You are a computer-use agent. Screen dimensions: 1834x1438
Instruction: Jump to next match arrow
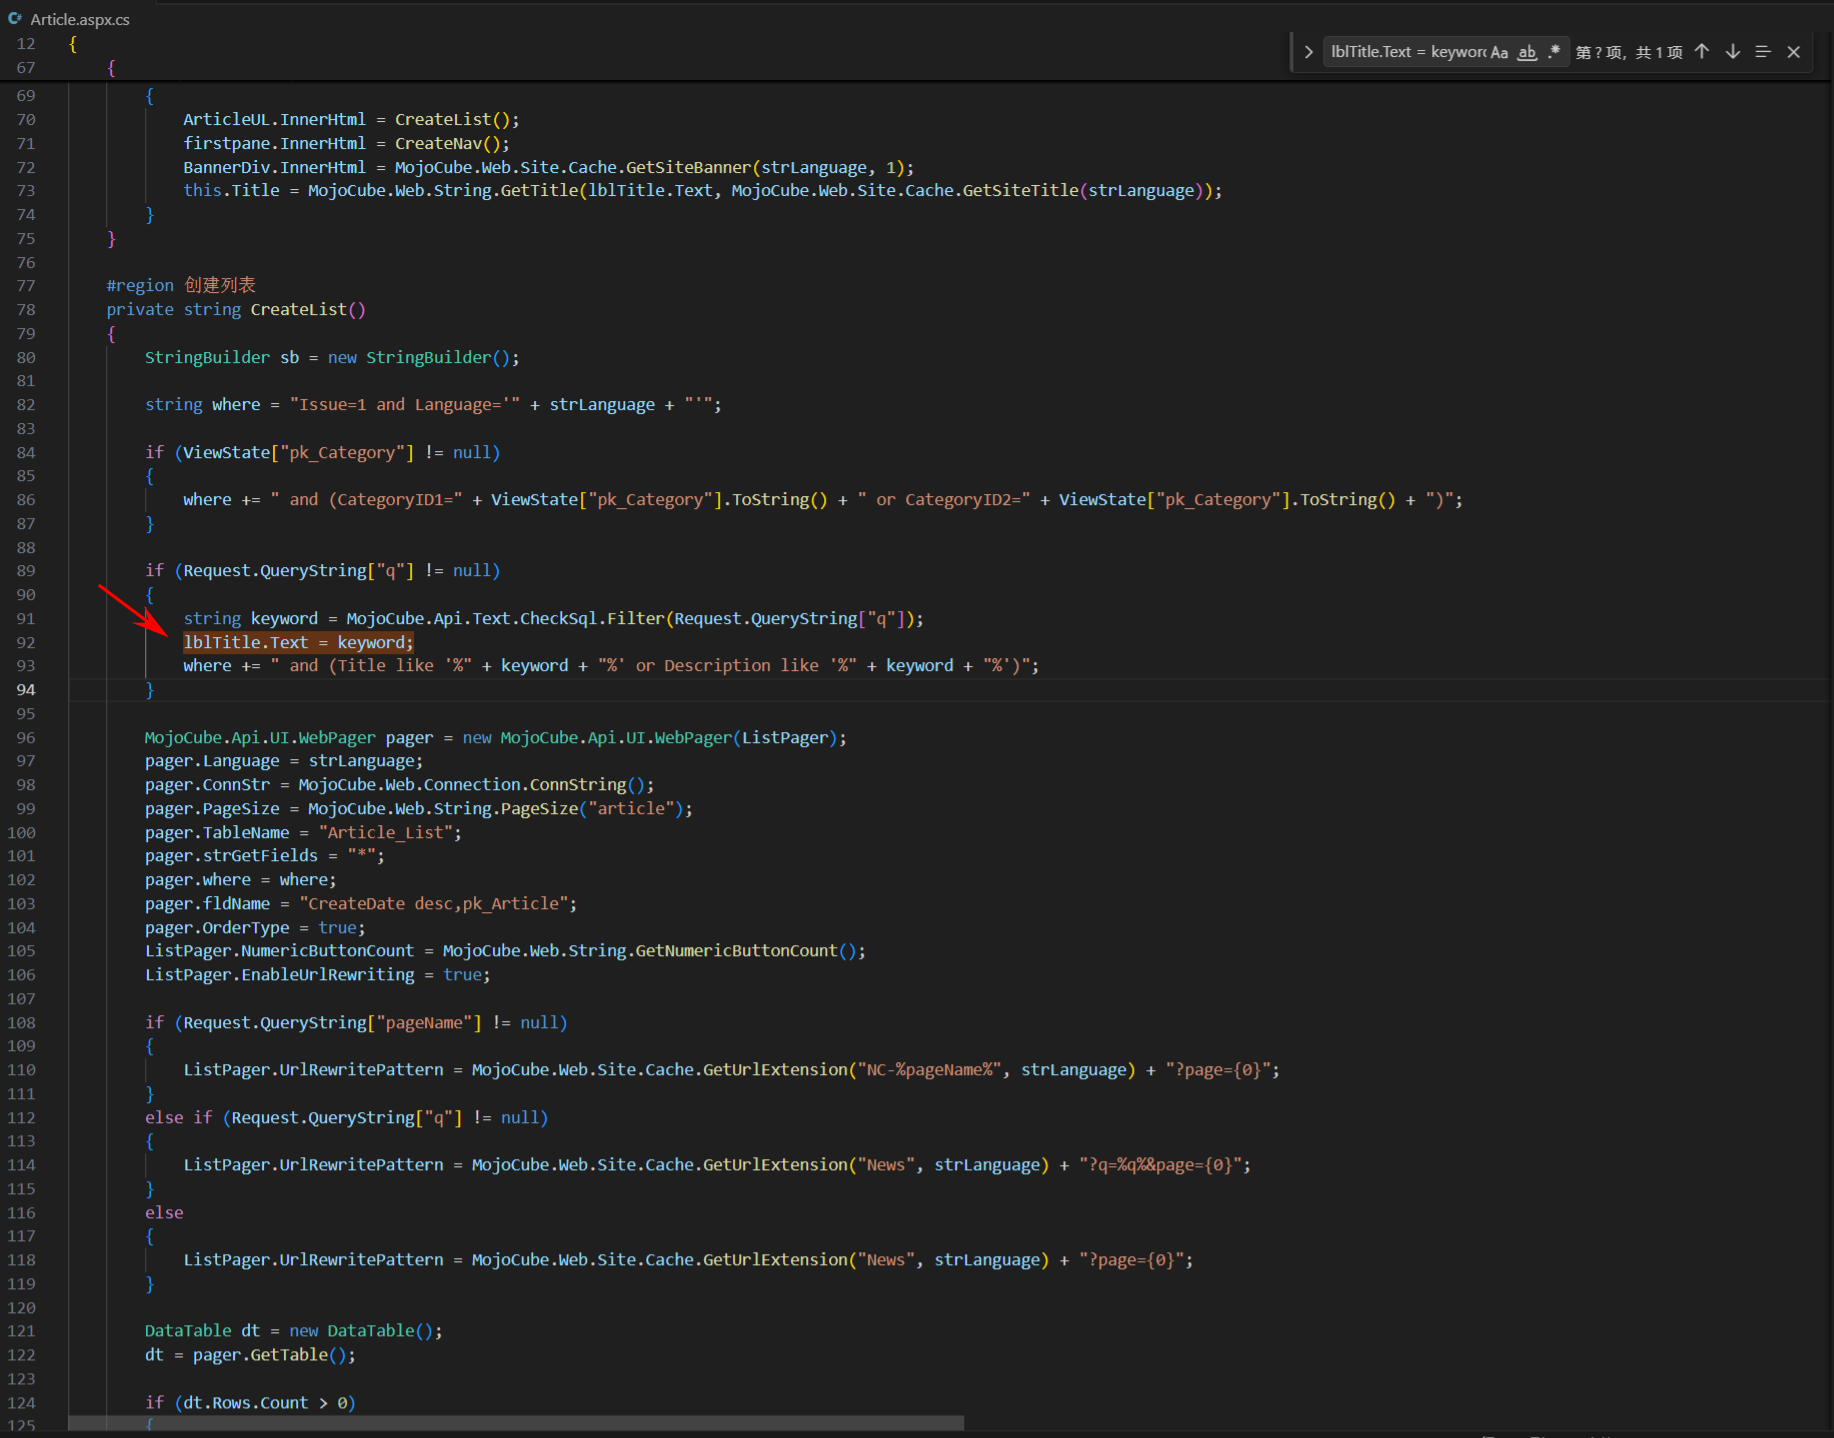(1733, 52)
